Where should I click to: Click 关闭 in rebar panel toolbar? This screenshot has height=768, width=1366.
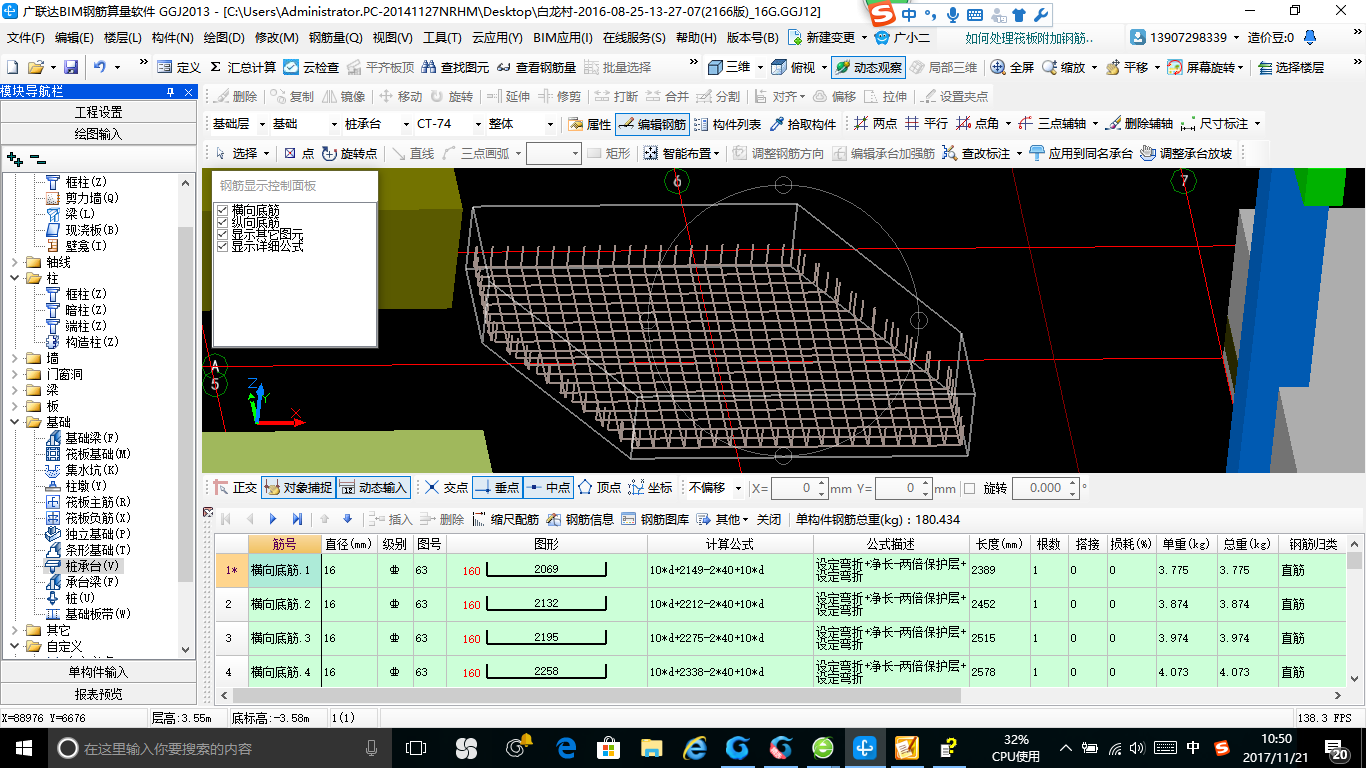768,519
